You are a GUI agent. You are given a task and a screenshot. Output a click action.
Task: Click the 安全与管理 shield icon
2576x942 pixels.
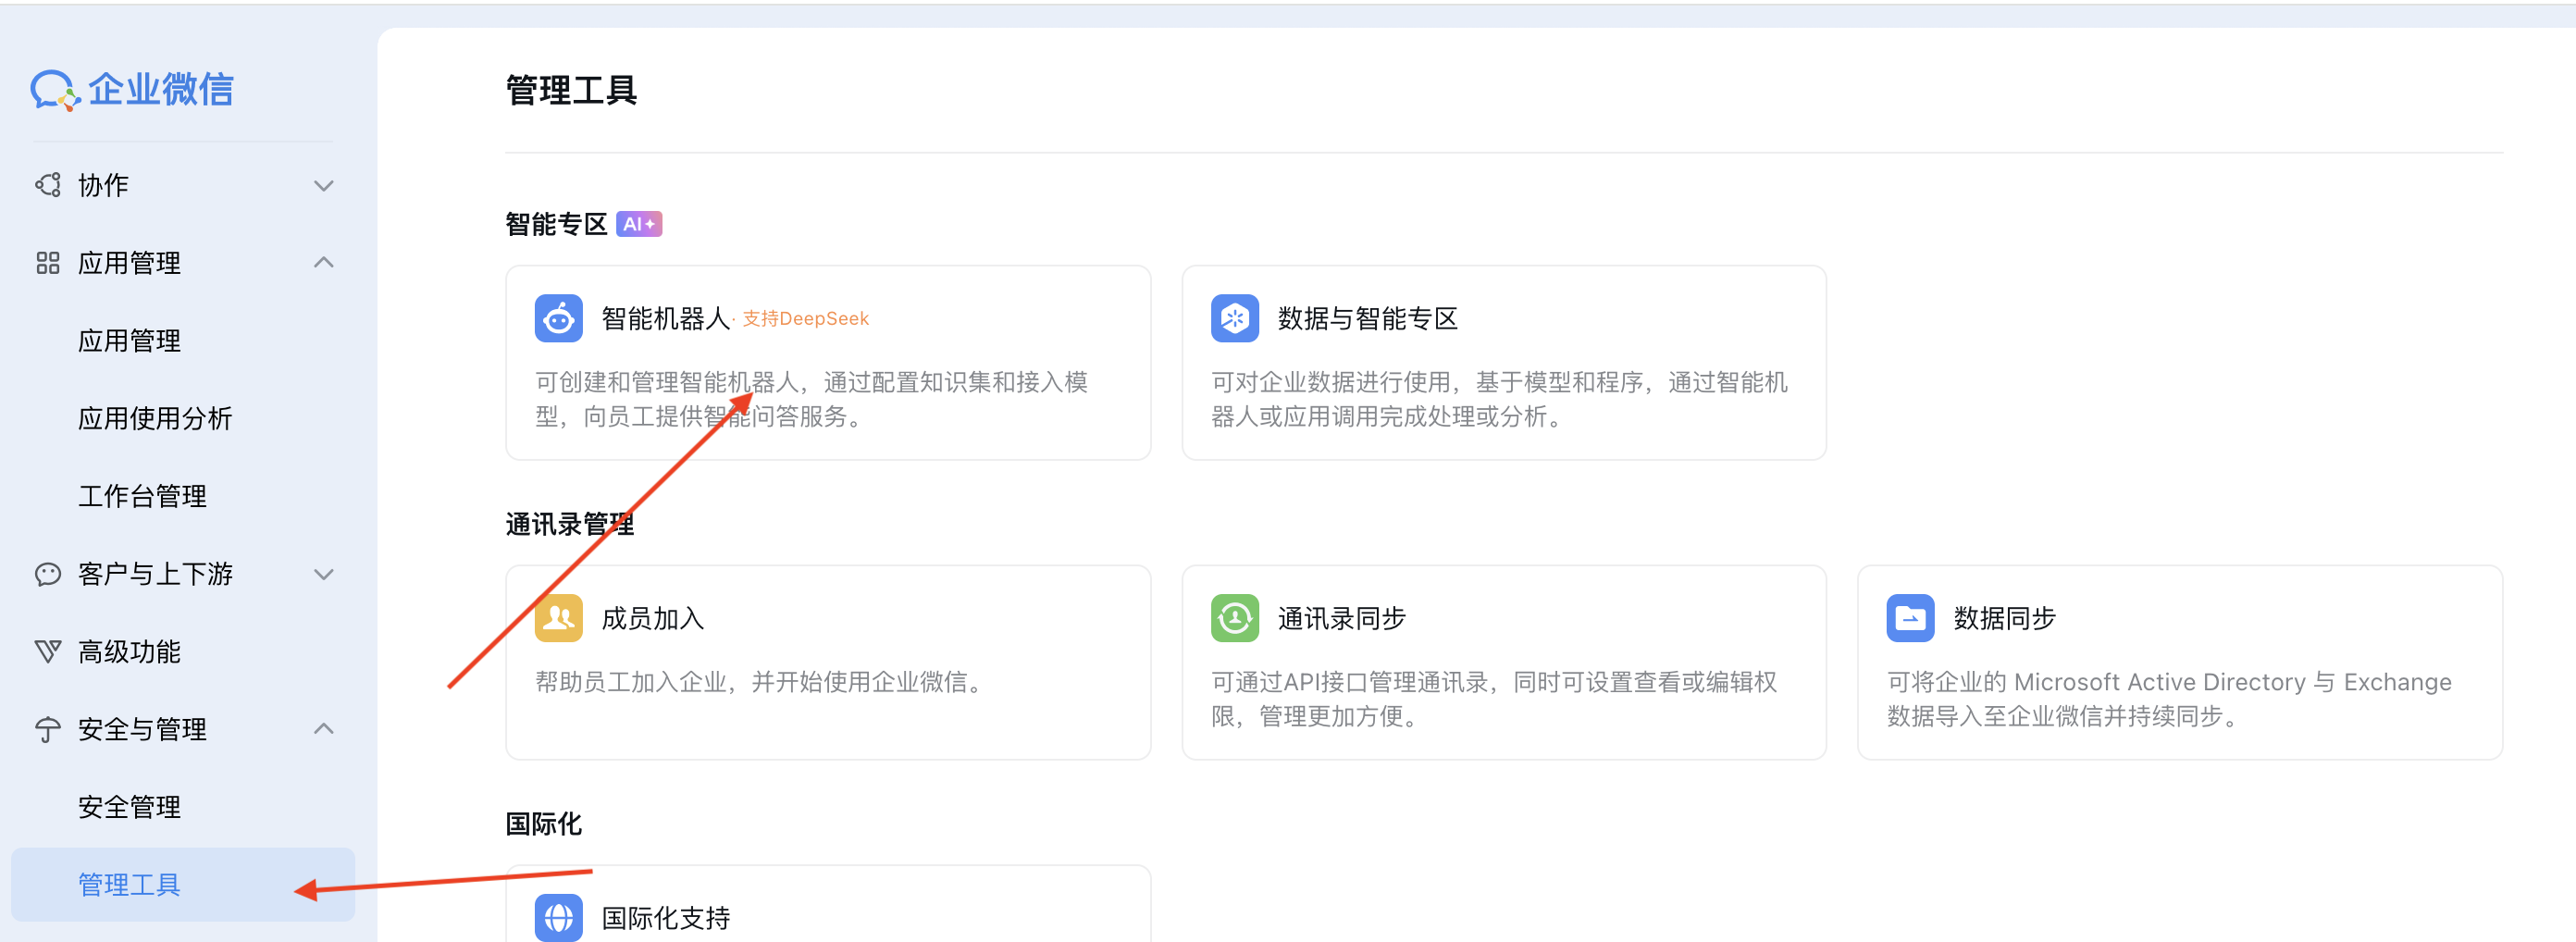pyautogui.click(x=47, y=728)
